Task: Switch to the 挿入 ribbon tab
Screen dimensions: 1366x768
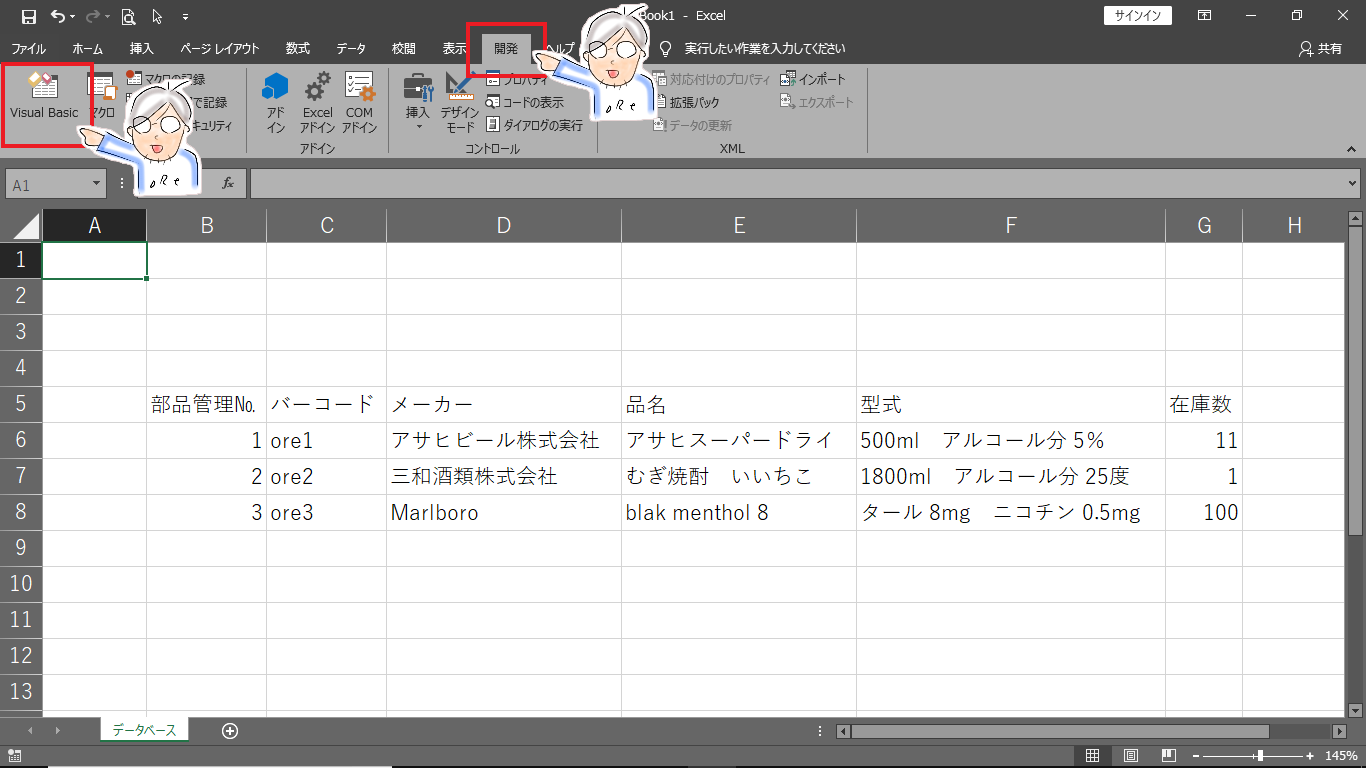Action: tap(142, 48)
